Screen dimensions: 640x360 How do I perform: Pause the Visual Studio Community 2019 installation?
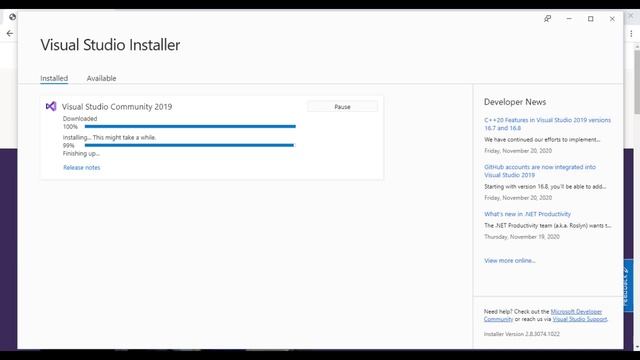342,107
